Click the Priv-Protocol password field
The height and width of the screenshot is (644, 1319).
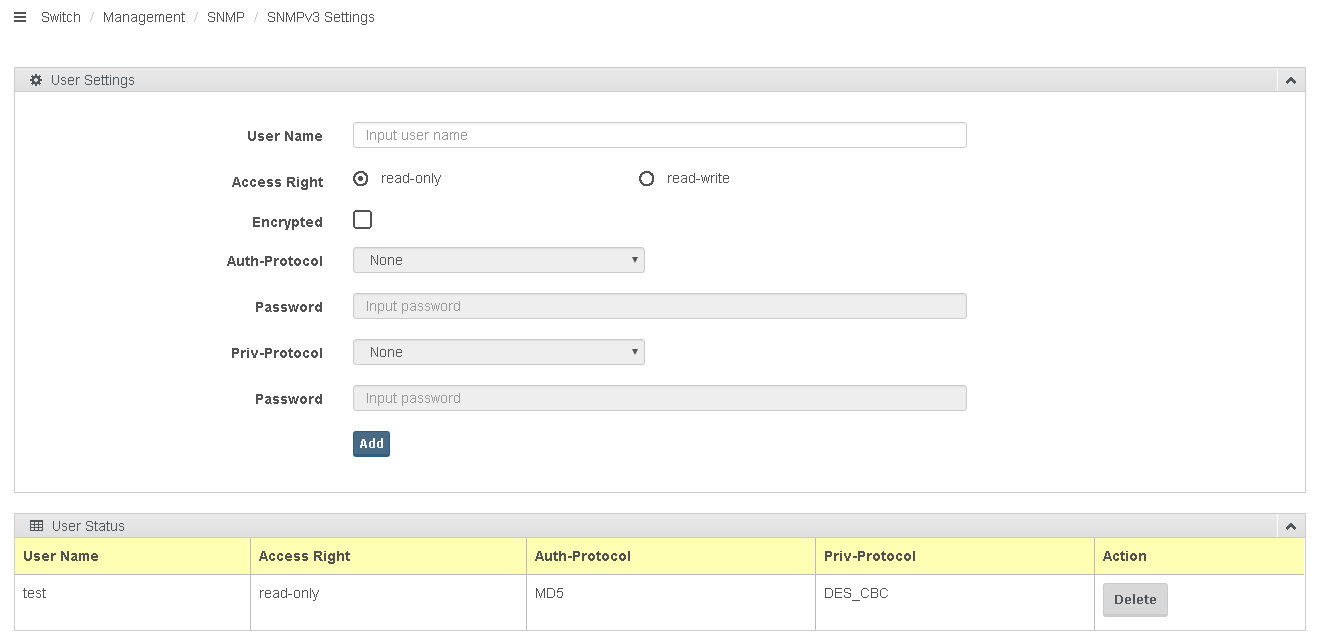point(659,398)
